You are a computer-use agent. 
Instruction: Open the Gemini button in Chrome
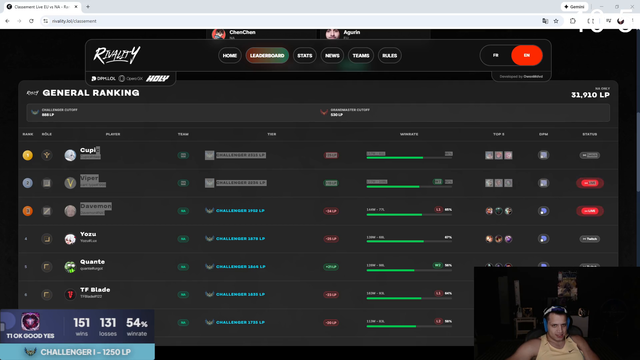[574, 7]
